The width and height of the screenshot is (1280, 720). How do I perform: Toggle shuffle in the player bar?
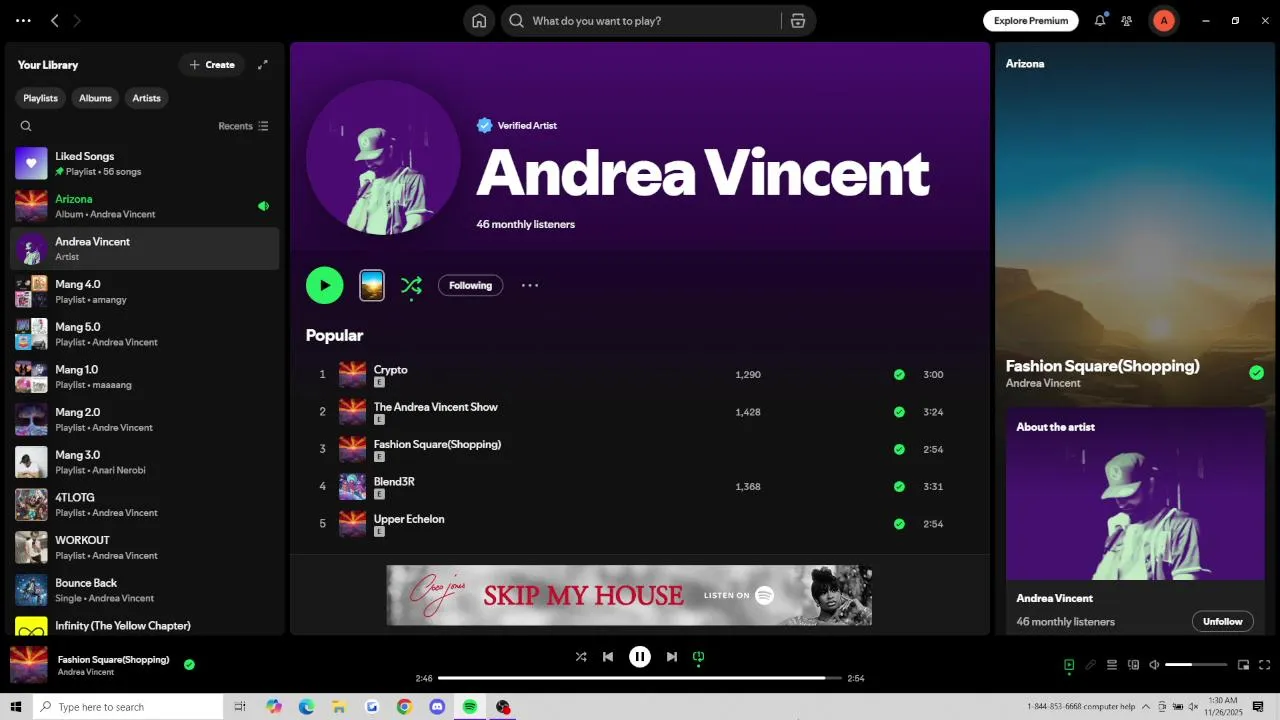tap(581, 657)
